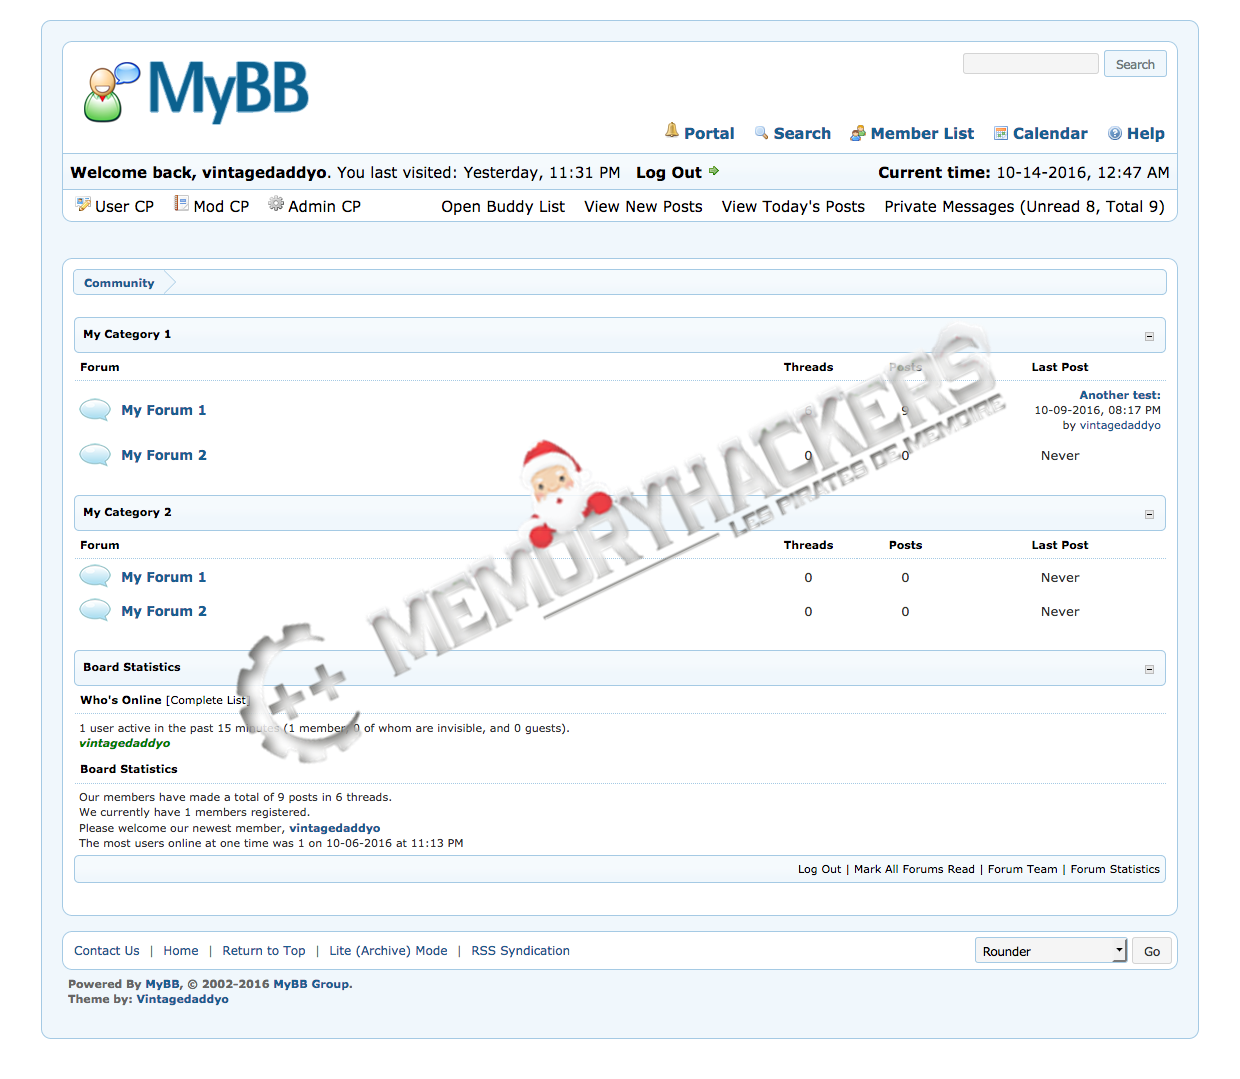Click the MyBB link in Powered By

pyautogui.click(x=162, y=984)
